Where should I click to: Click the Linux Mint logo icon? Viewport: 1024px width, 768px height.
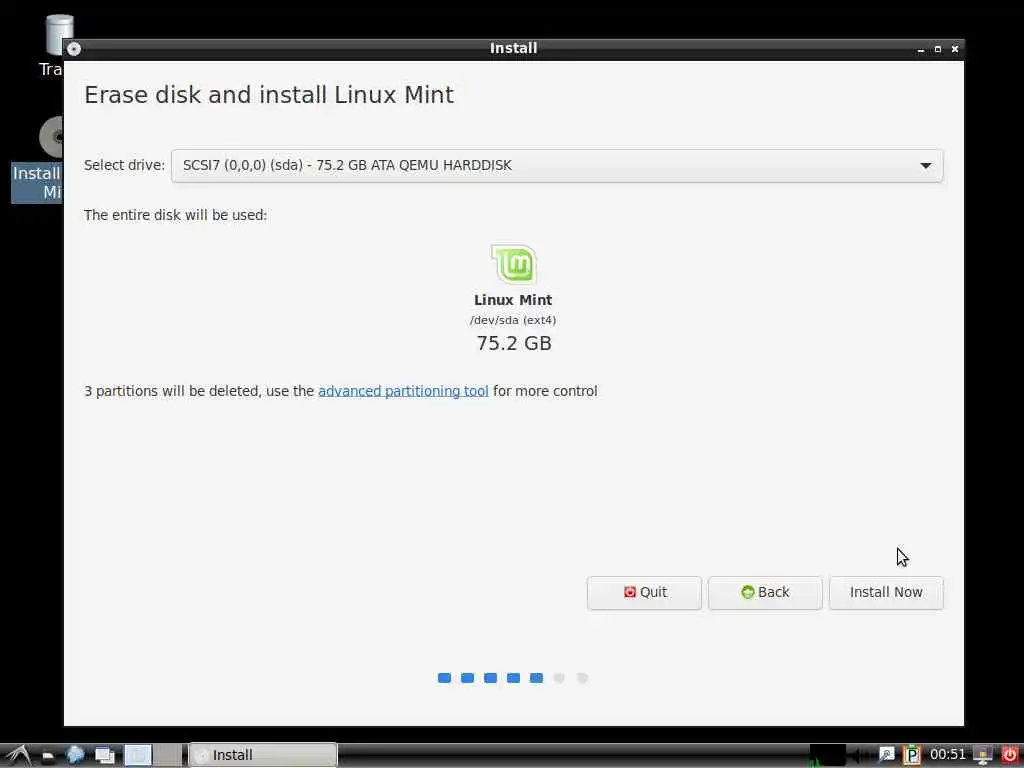coord(514,264)
